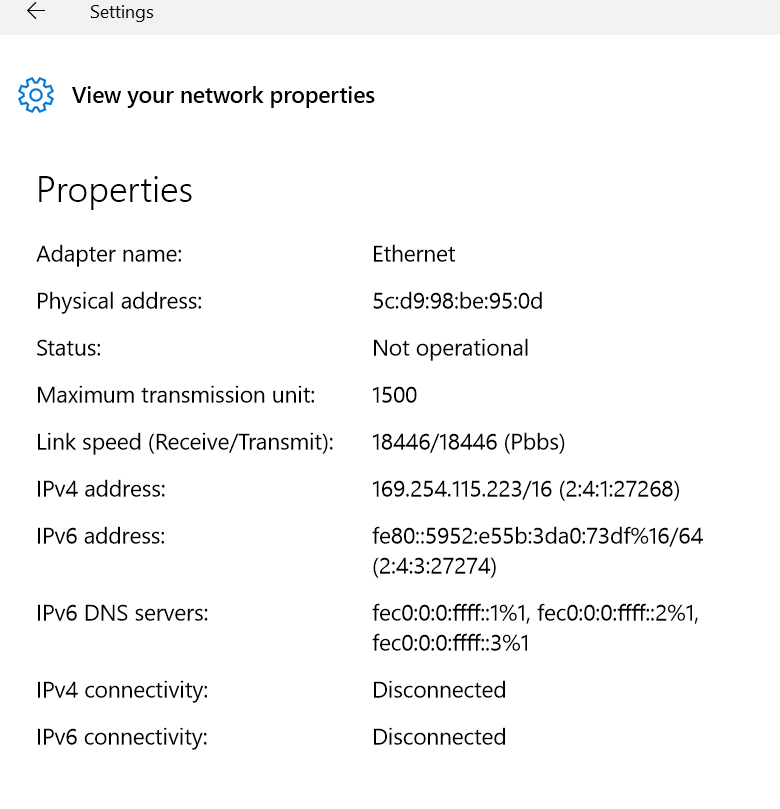The image size is (780, 809).
Task: Click the Maximum transmission unit label
Action: (176, 395)
